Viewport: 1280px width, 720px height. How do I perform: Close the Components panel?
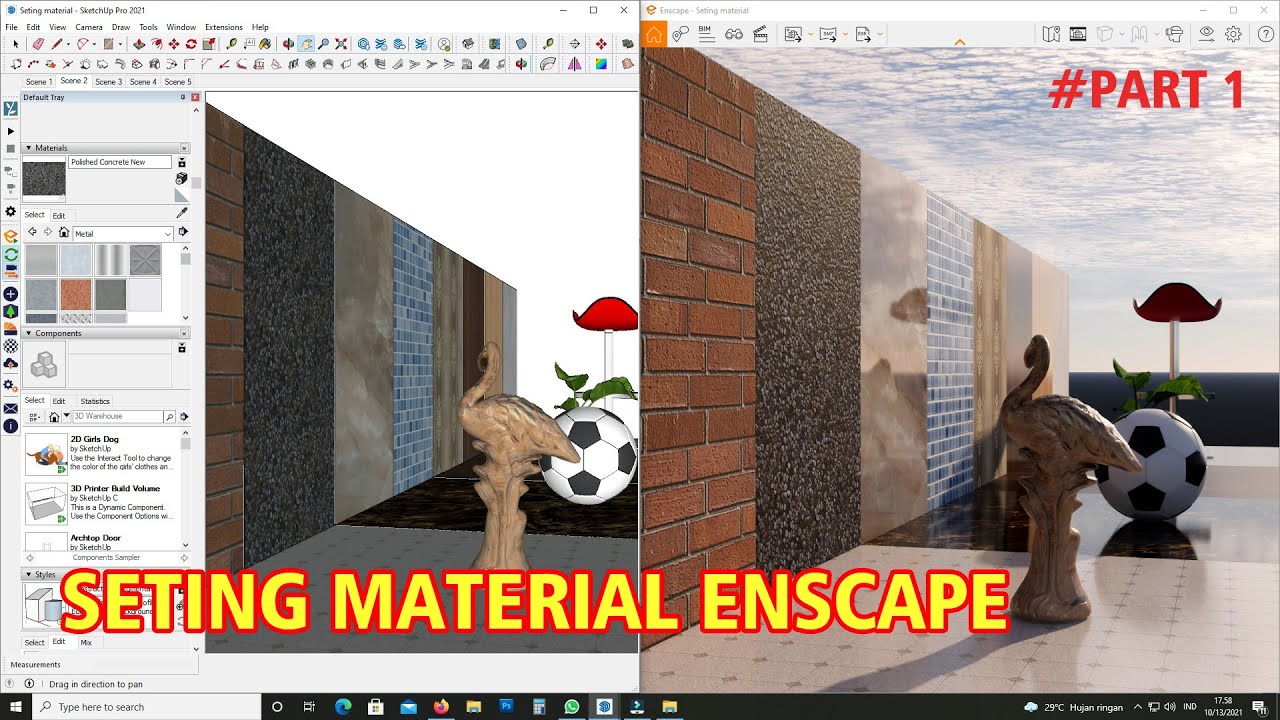click(x=184, y=333)
